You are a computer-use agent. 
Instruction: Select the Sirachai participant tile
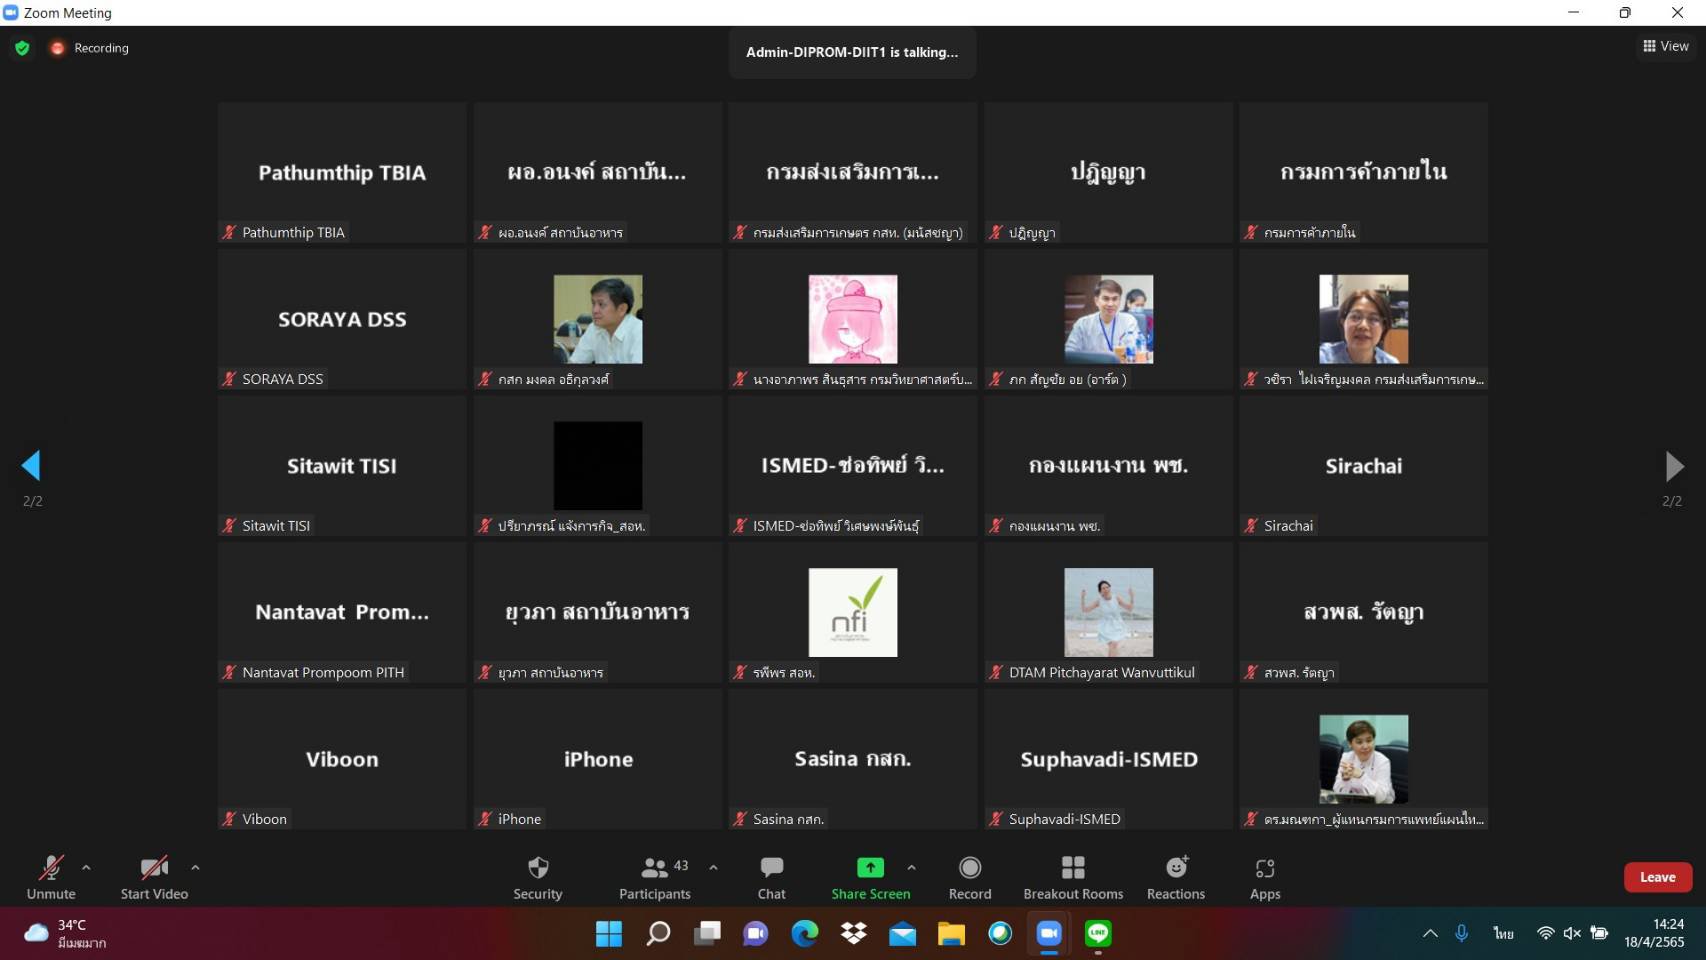(x=1364, y=466)
